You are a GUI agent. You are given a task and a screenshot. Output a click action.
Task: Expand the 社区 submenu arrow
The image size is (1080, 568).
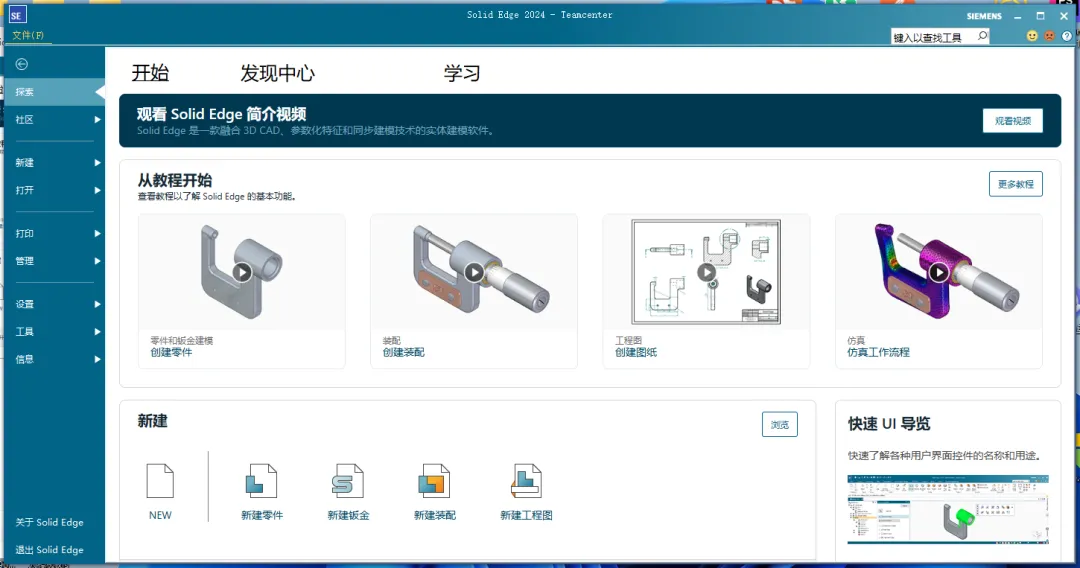click(x=97, y=120)
